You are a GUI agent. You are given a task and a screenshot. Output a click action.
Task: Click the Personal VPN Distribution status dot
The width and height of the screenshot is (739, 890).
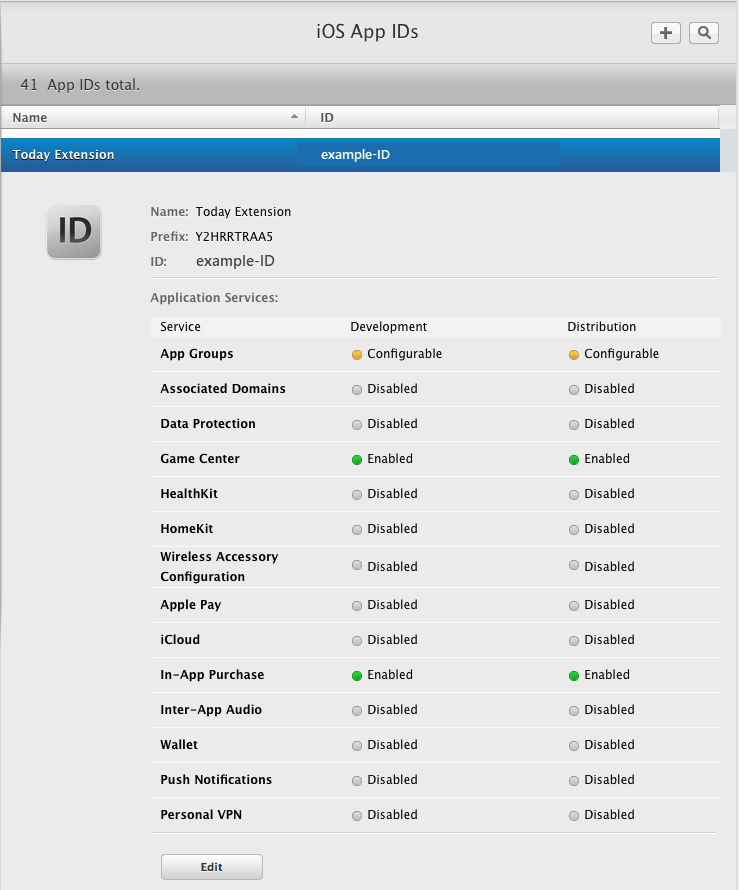(x=574, y=815)
